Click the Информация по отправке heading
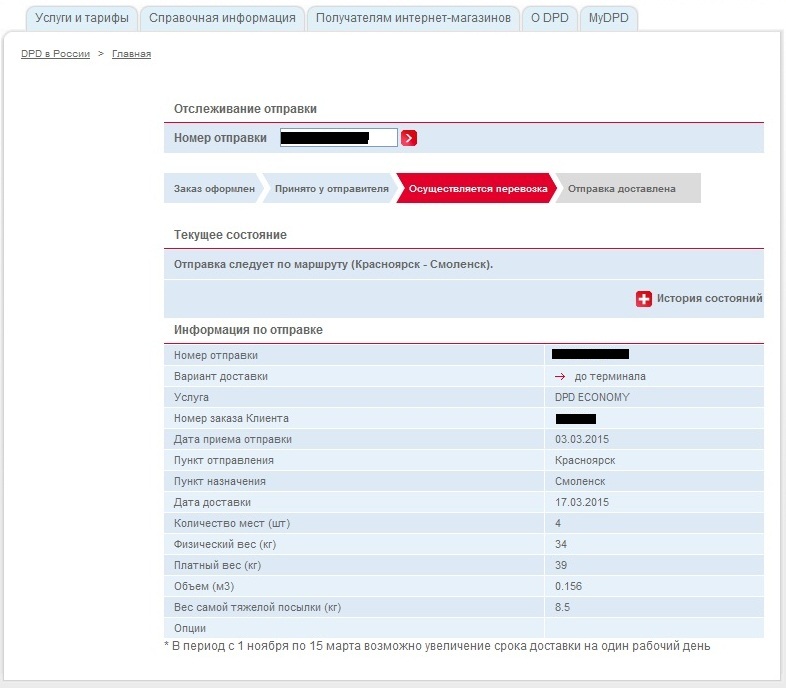Image resolution: width=786 pixels, height=688 pixels. [248, 330]
